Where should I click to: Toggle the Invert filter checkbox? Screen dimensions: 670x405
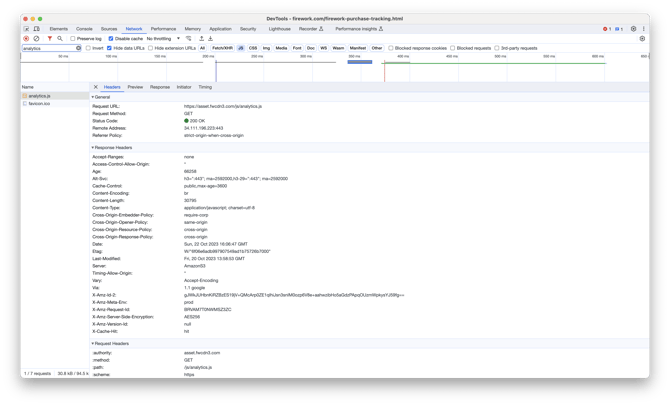click(x=88, y=47)
